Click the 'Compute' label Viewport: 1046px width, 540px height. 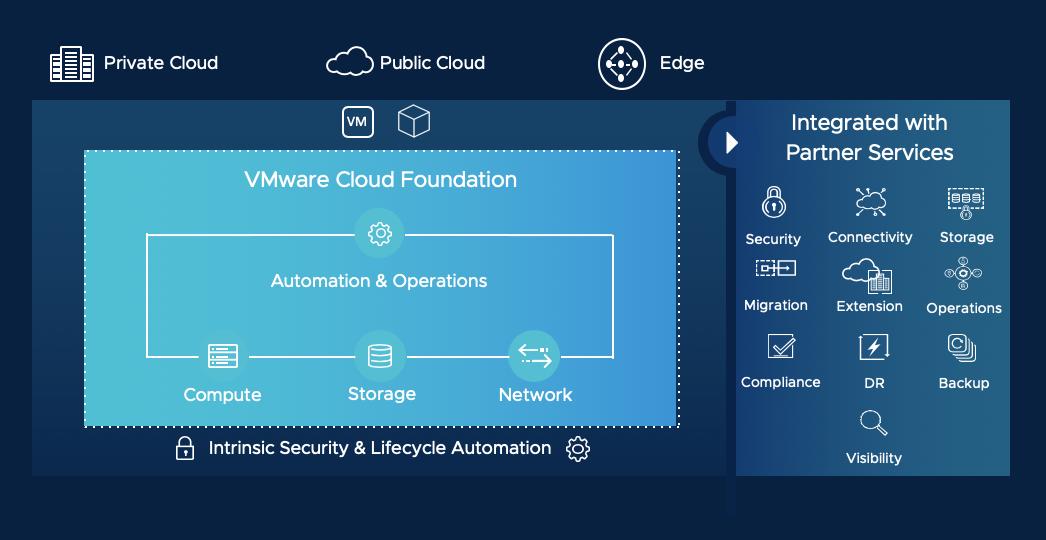click(x=222, y=395)
